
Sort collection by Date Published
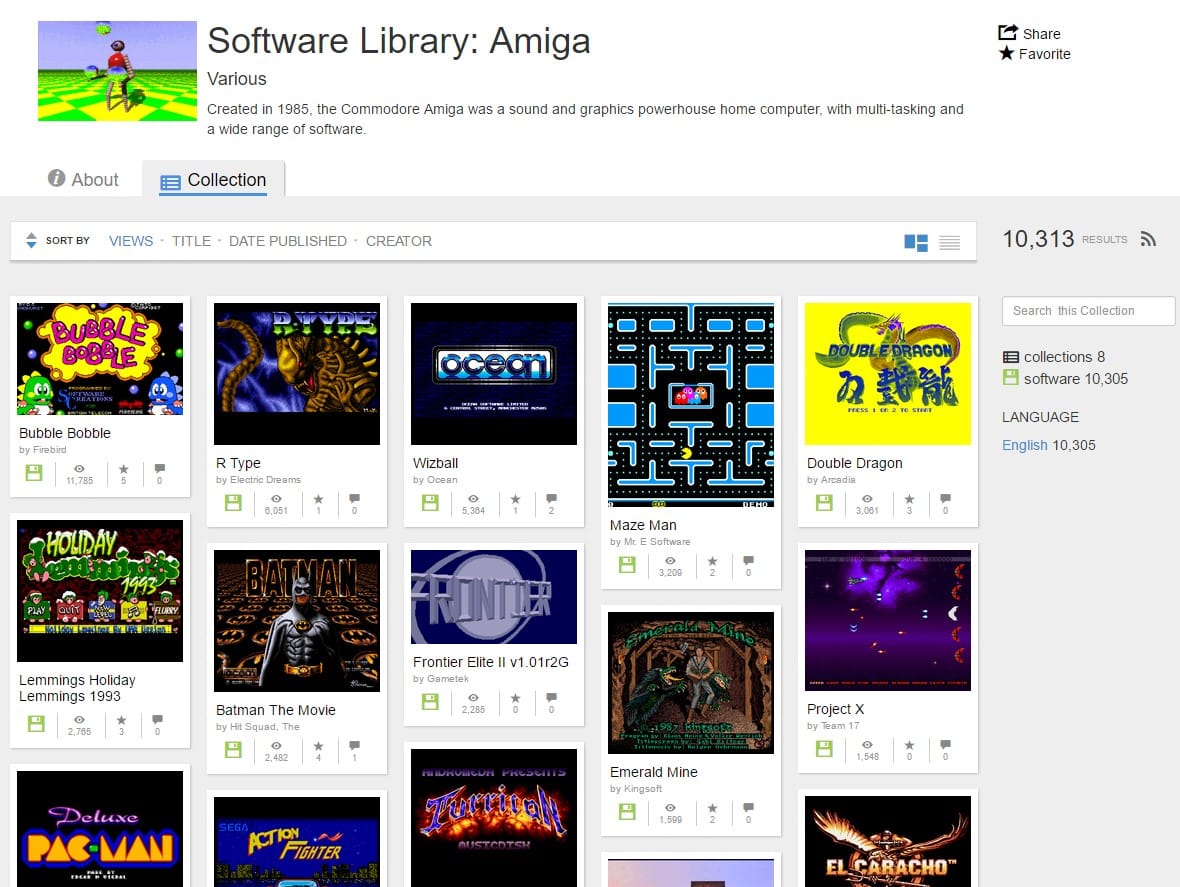point(287,241)
